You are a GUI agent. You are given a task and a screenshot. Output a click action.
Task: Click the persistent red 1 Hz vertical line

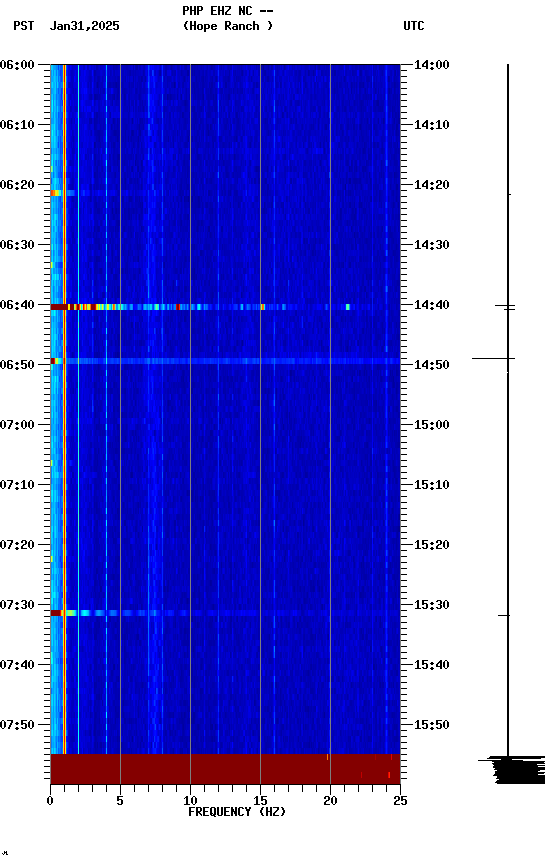[x=64, y=409]
